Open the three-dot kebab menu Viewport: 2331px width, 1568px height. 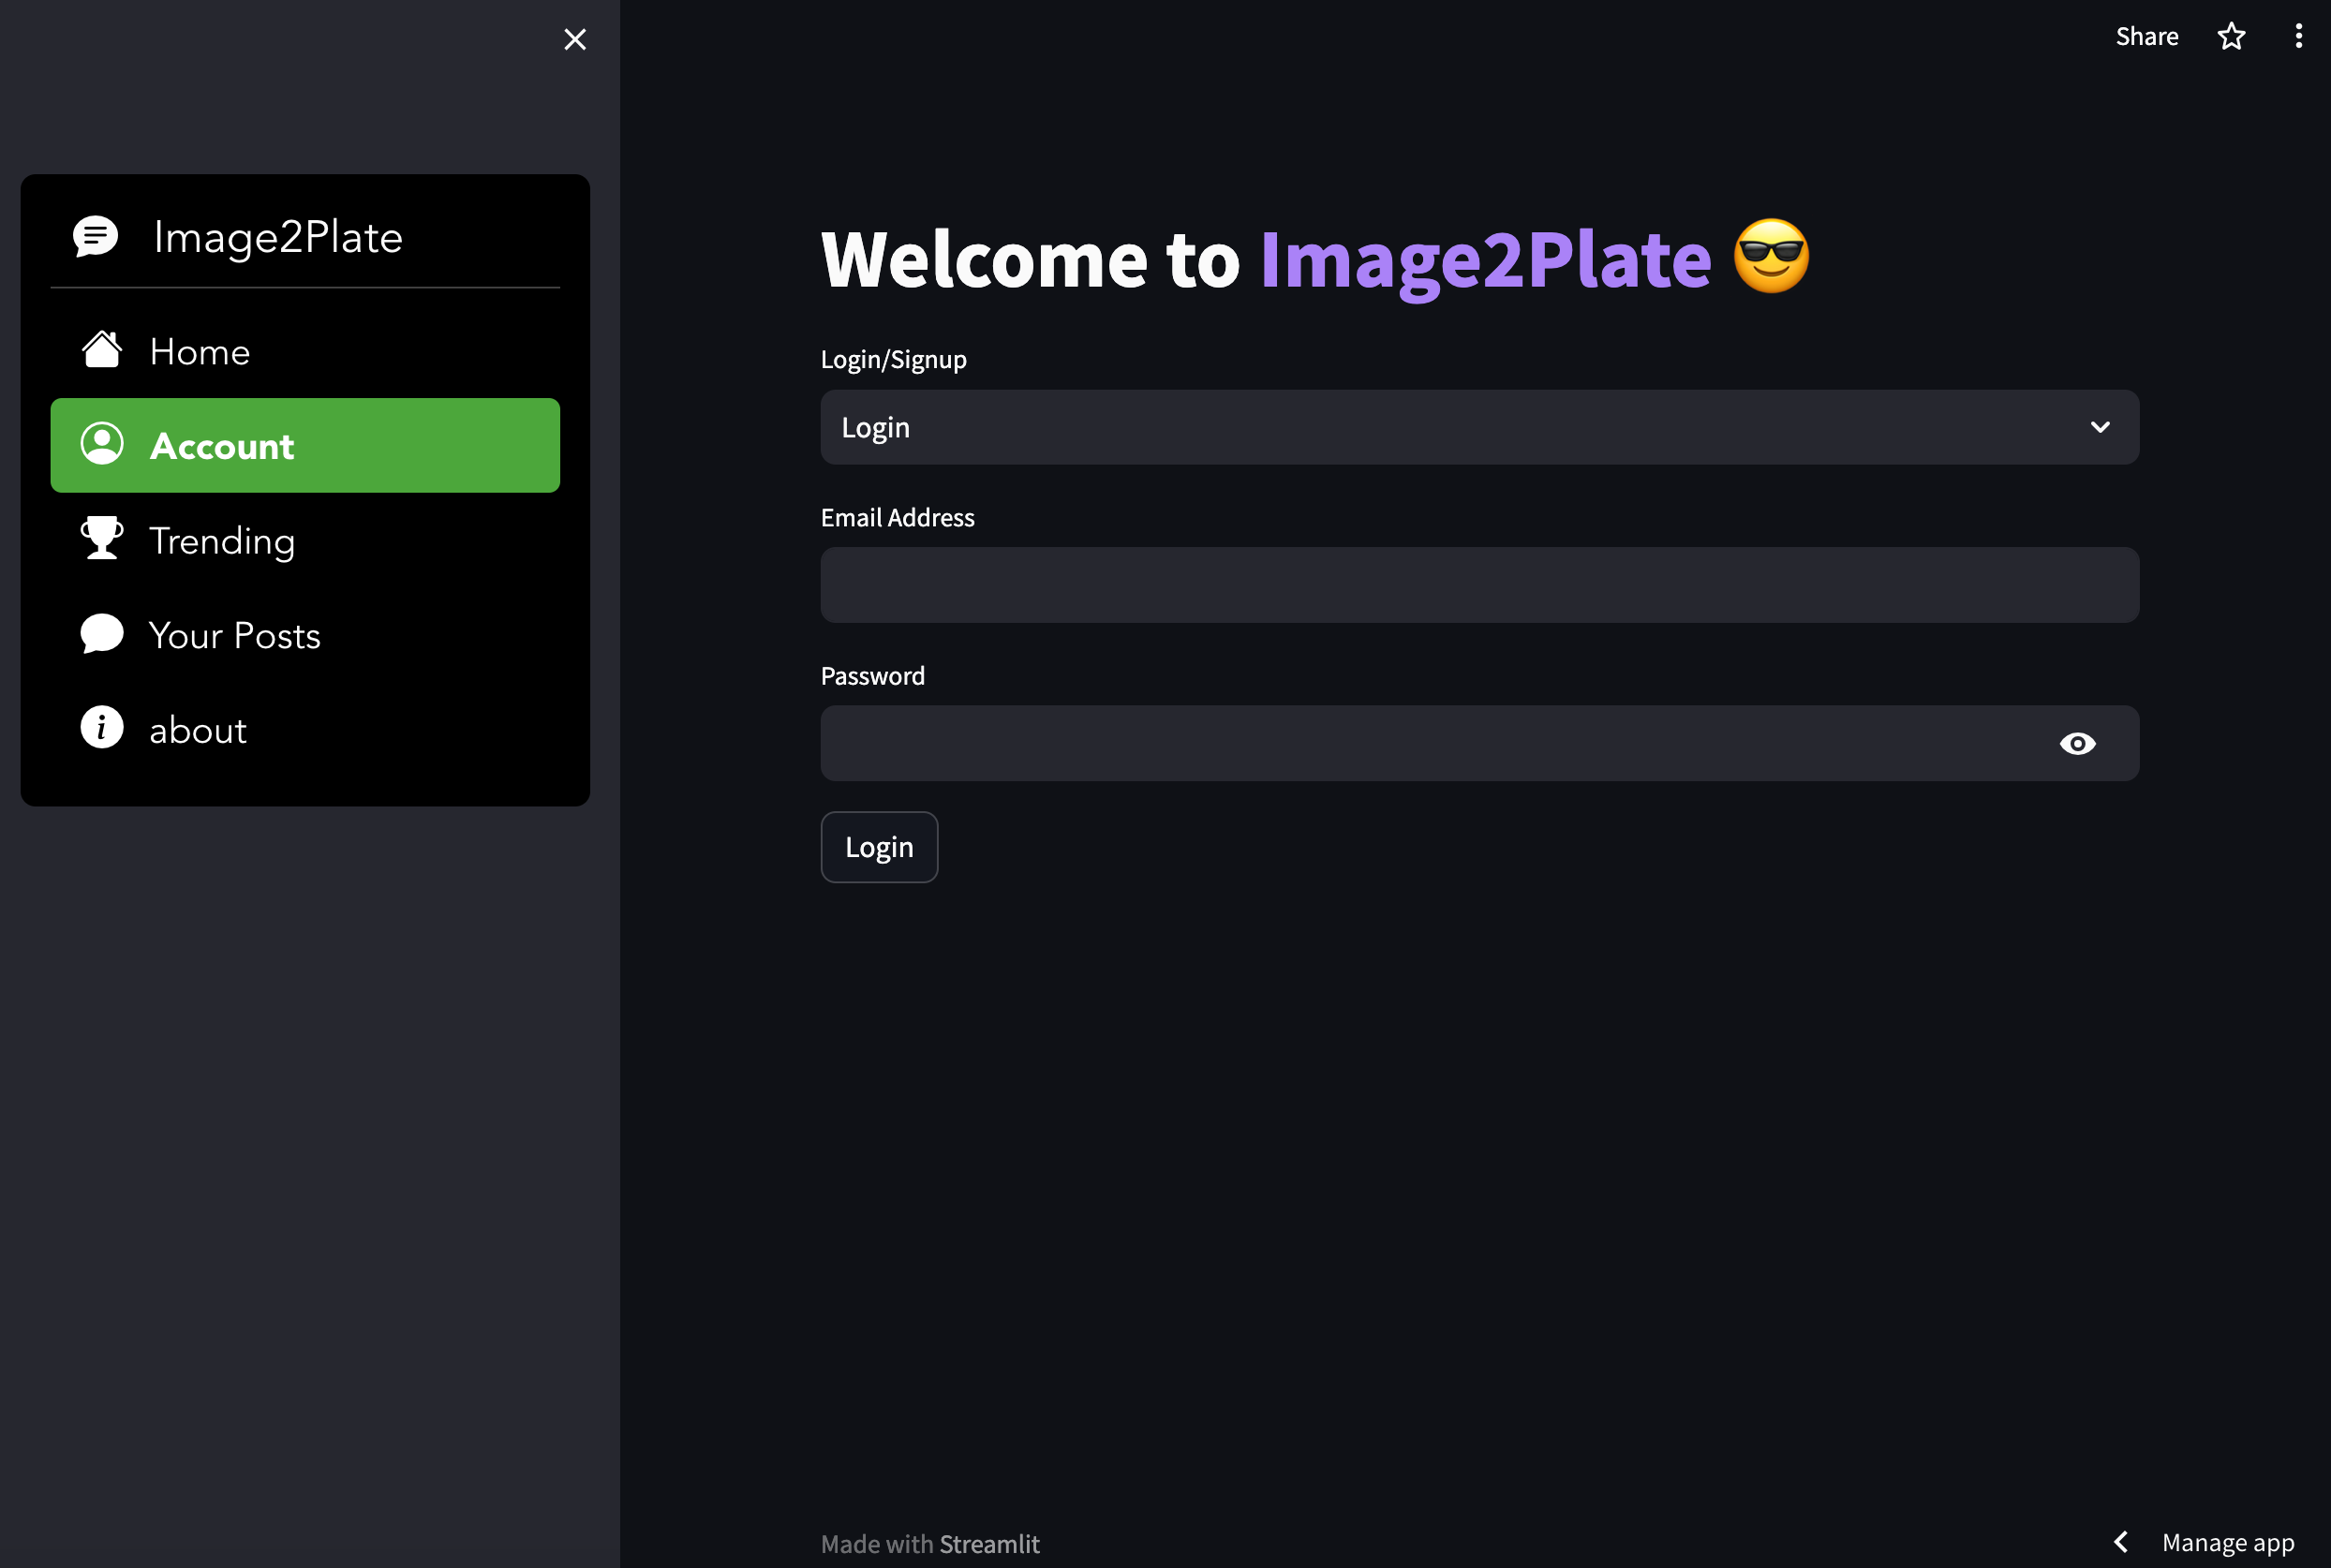point(2298,37)
